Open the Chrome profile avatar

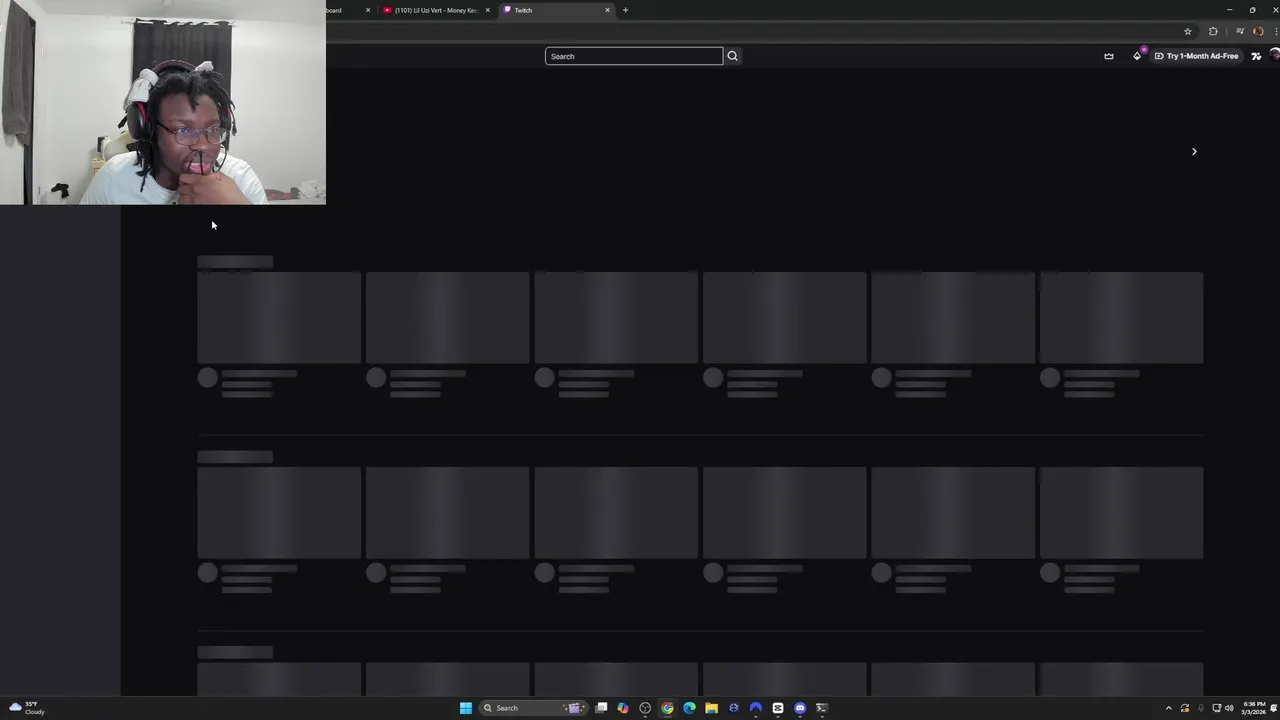pyautogui.click(x=1258, y=31)
